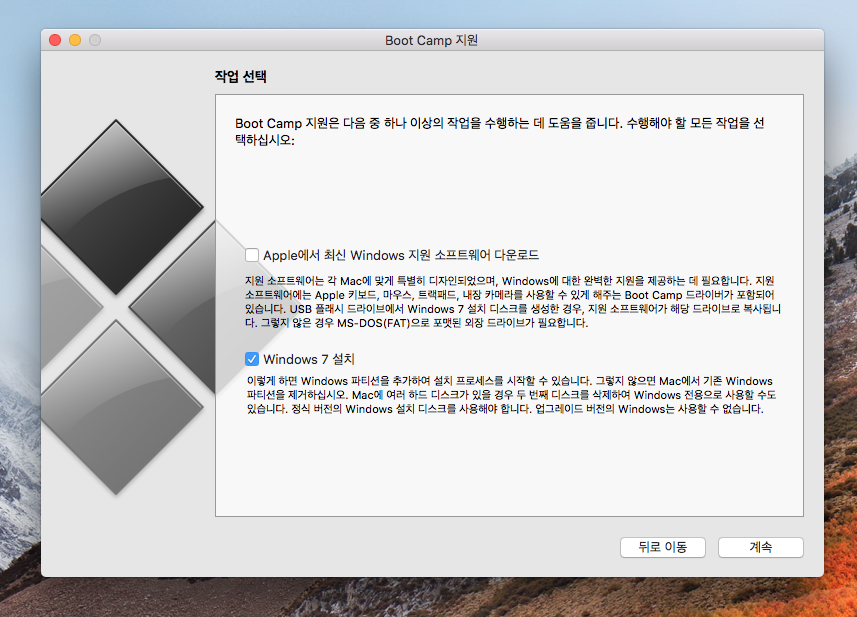Click the intro paragraph starting Boot Camp 지원은

click(x=500, y=131)
